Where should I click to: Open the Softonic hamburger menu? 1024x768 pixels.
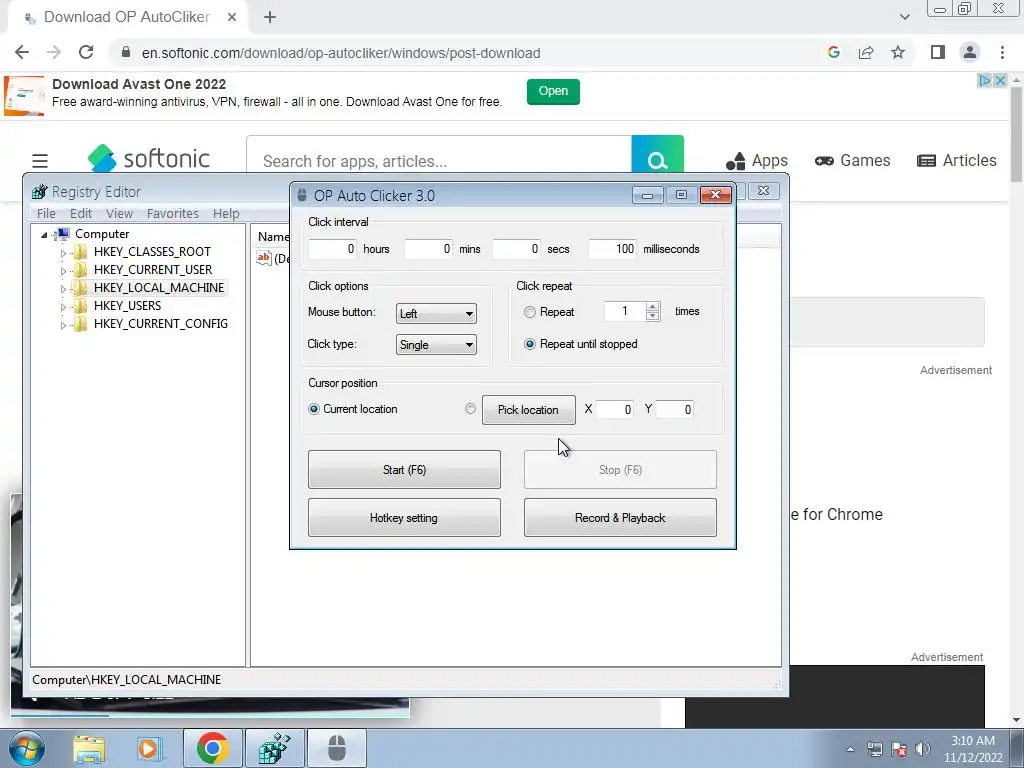pos(40,161)
